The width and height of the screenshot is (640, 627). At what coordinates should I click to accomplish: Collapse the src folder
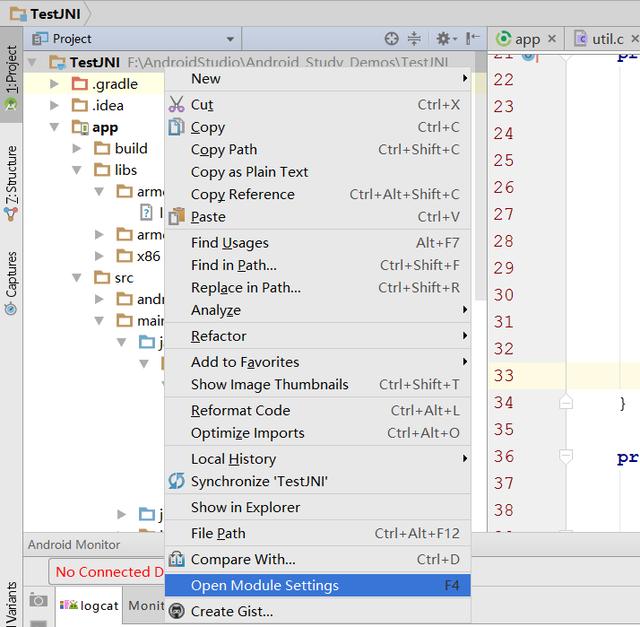(76, 278)
